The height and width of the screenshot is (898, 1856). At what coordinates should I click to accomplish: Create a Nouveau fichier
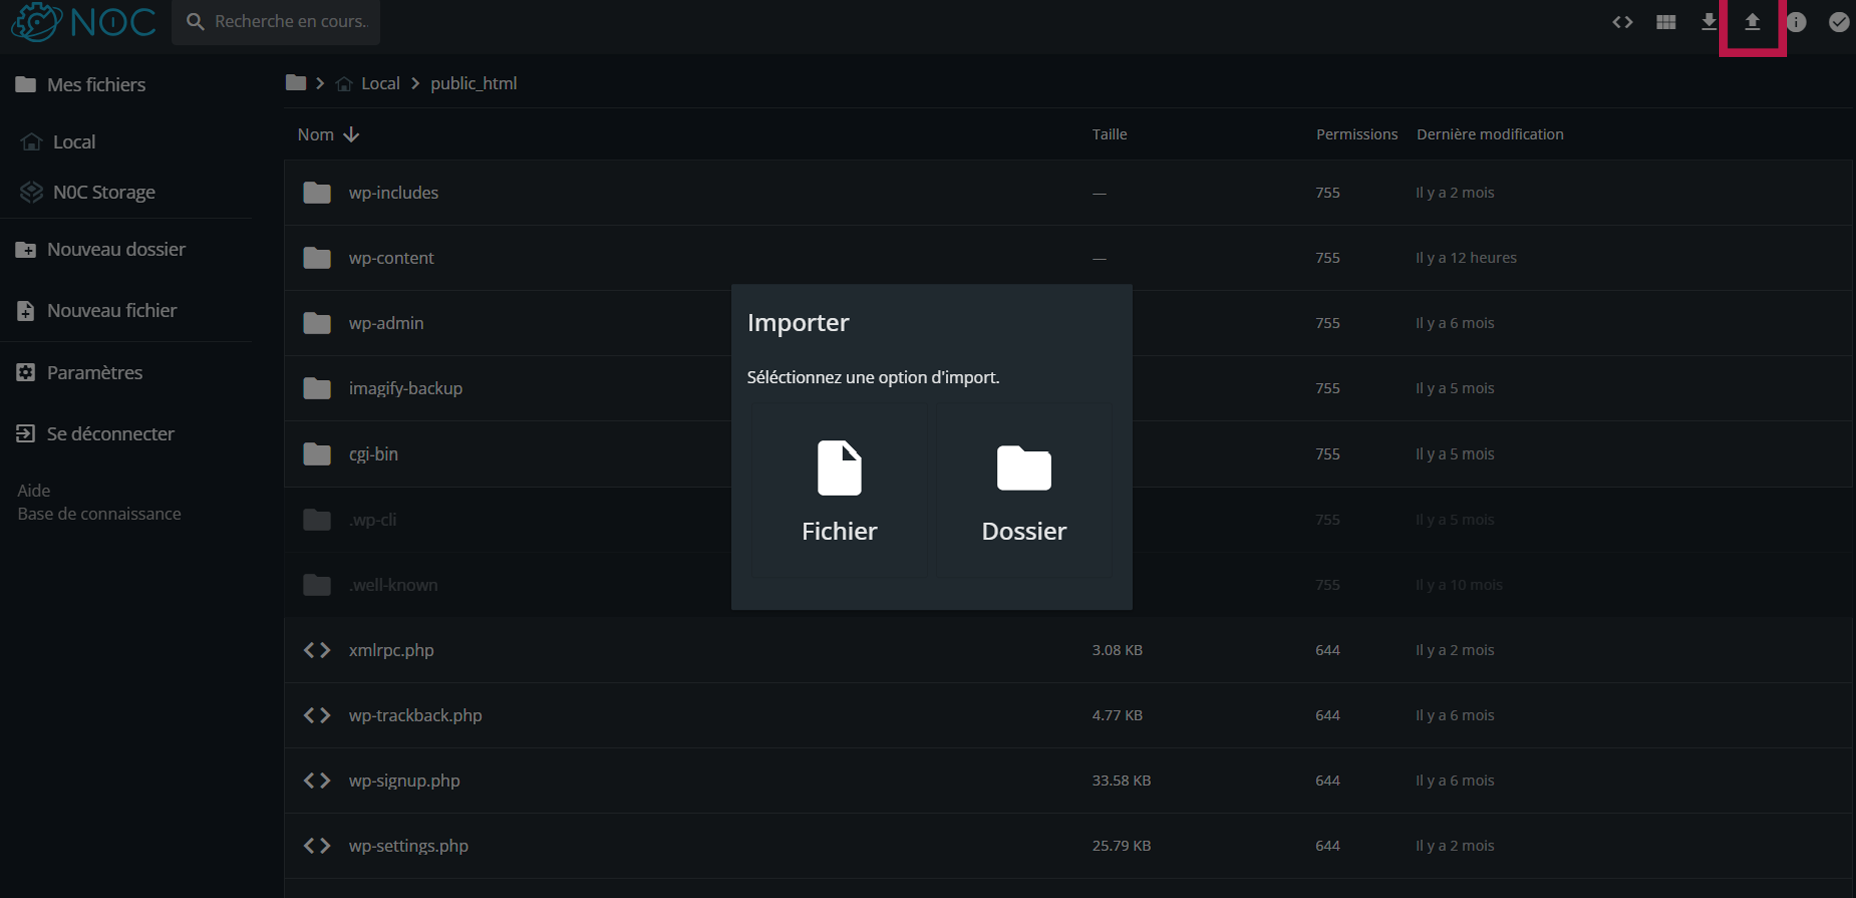point(96,311)
